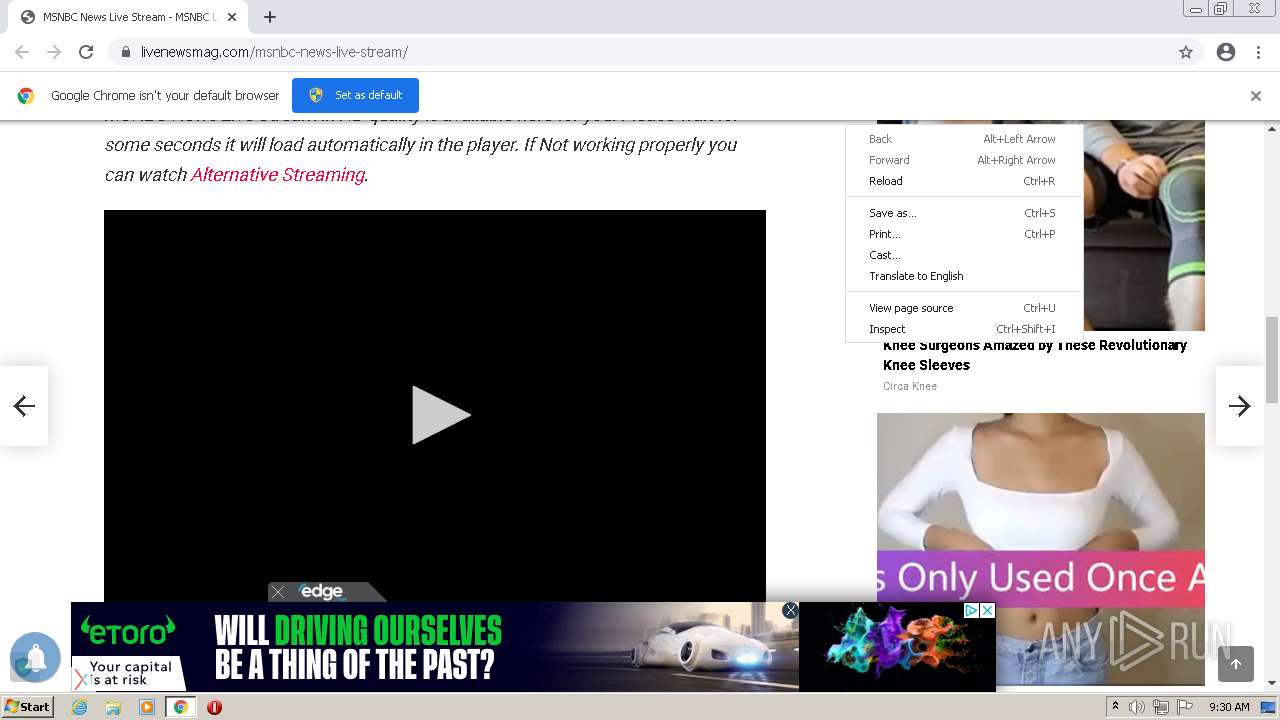Choose Print... from context menu
The height and width of the screenshot is (720, 1280).
(964, 234)
